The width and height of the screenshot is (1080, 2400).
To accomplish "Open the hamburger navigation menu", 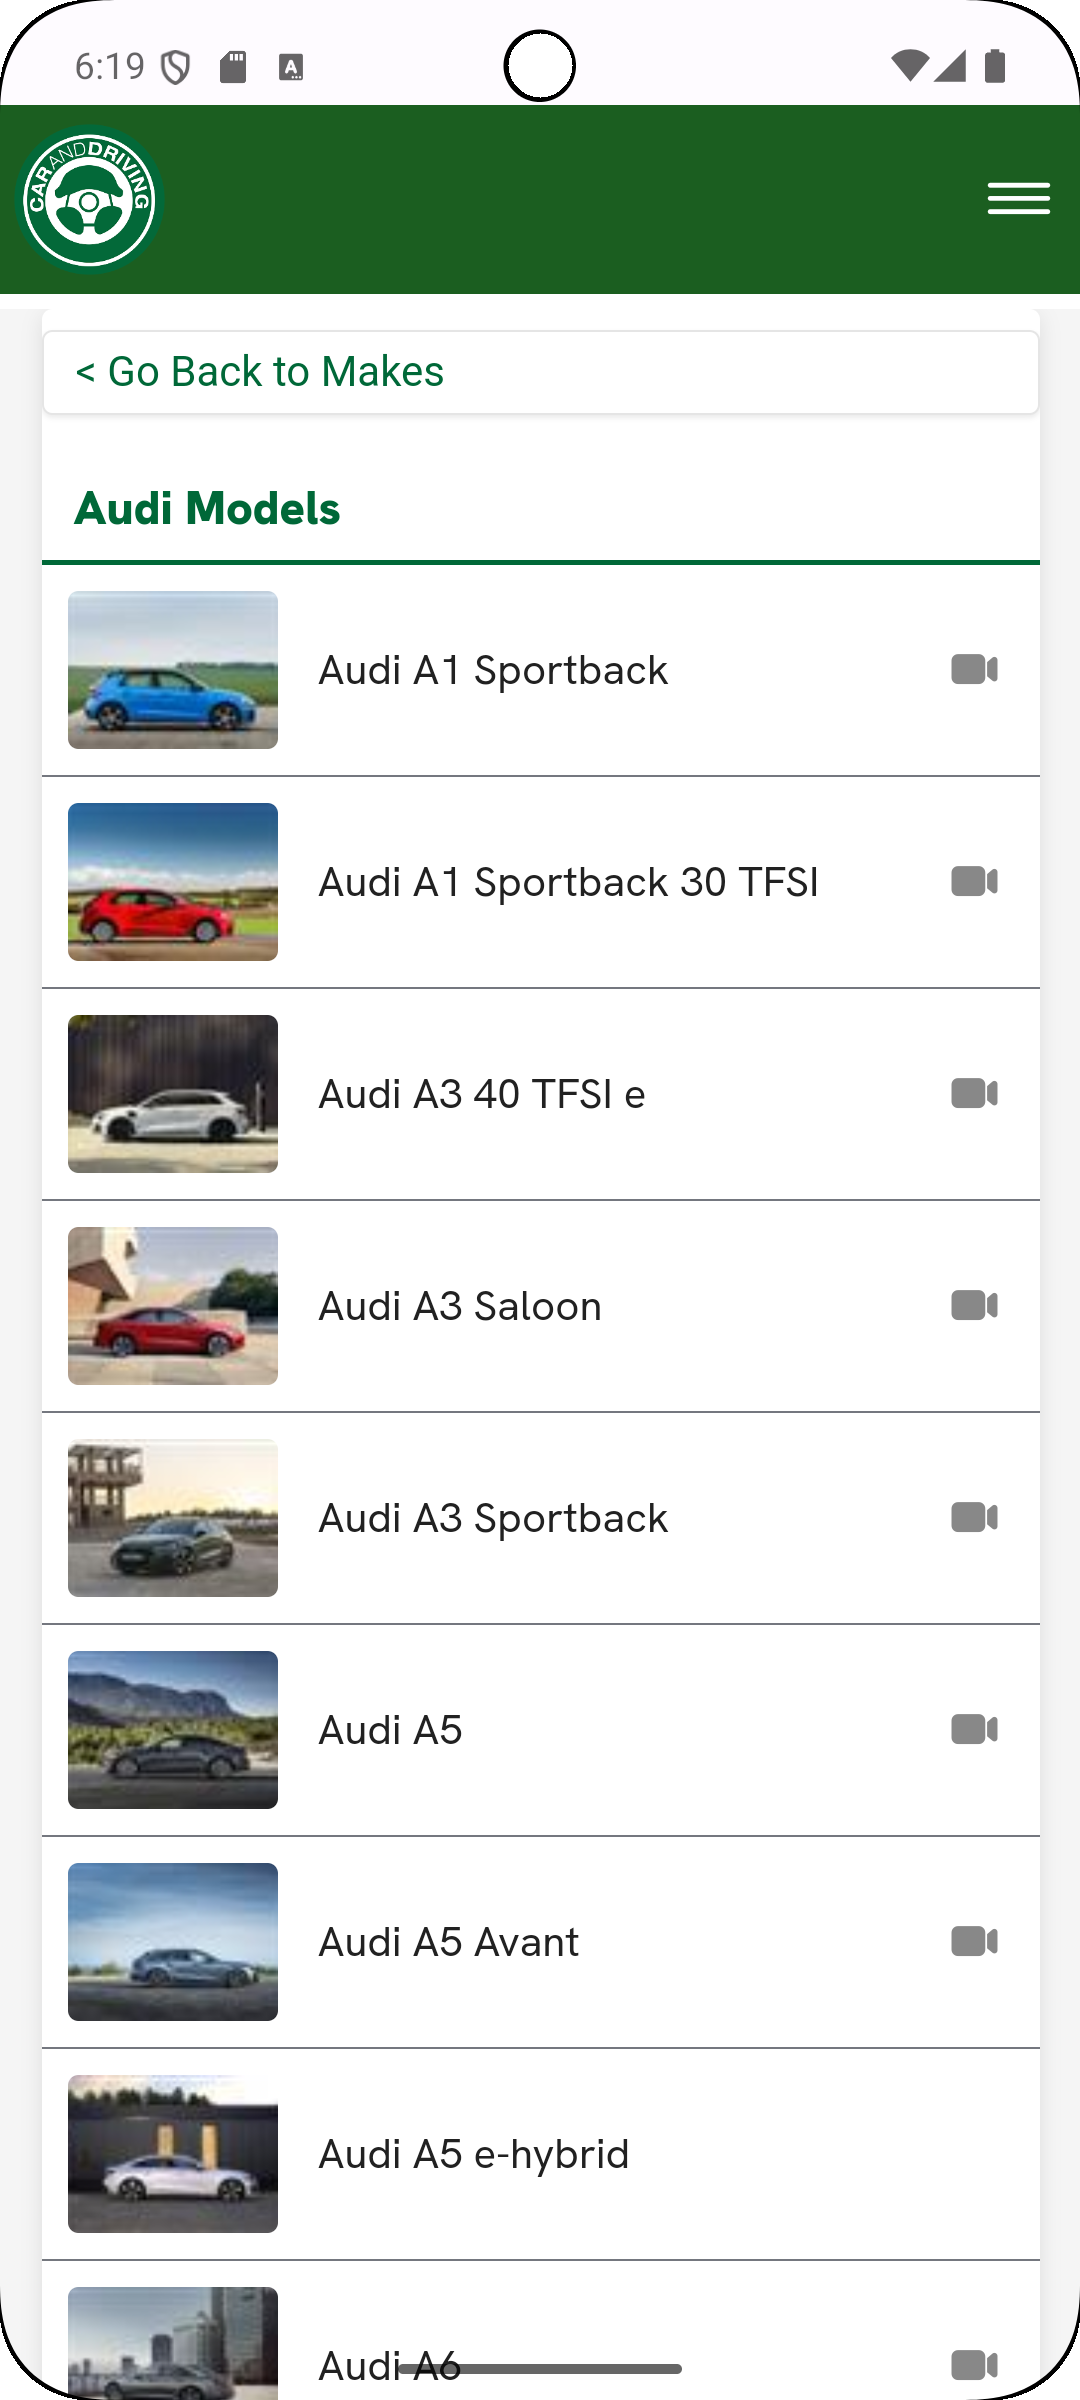I will click(1018, 198).
